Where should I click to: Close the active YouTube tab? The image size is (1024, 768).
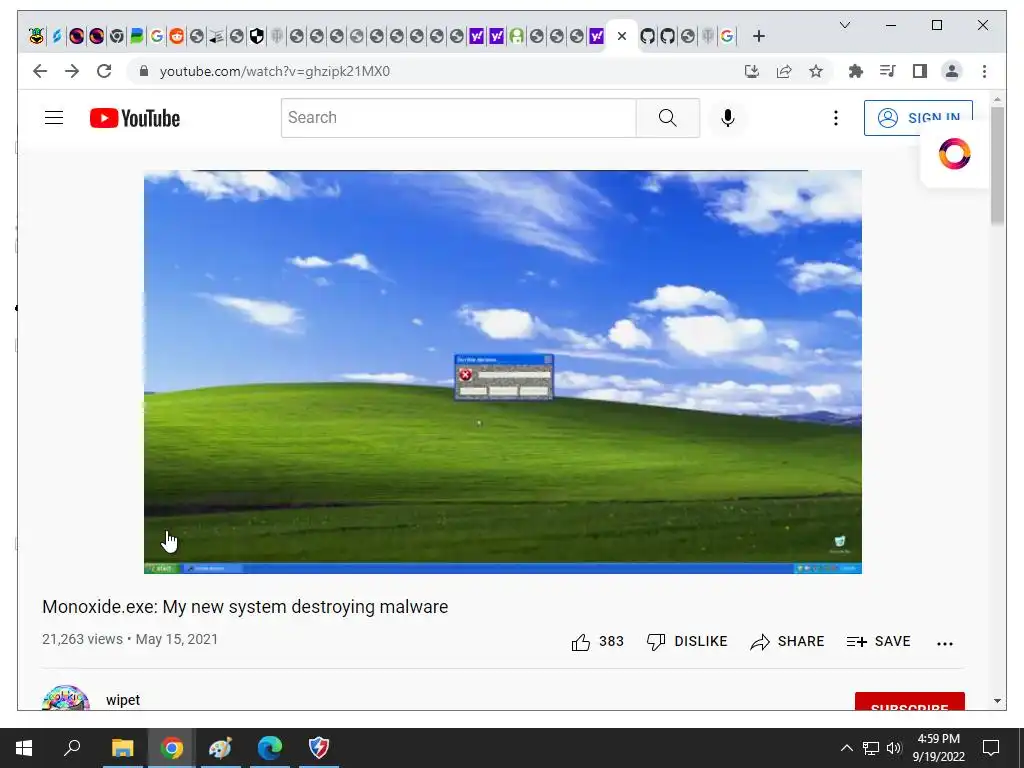click(x=622, y=37)
